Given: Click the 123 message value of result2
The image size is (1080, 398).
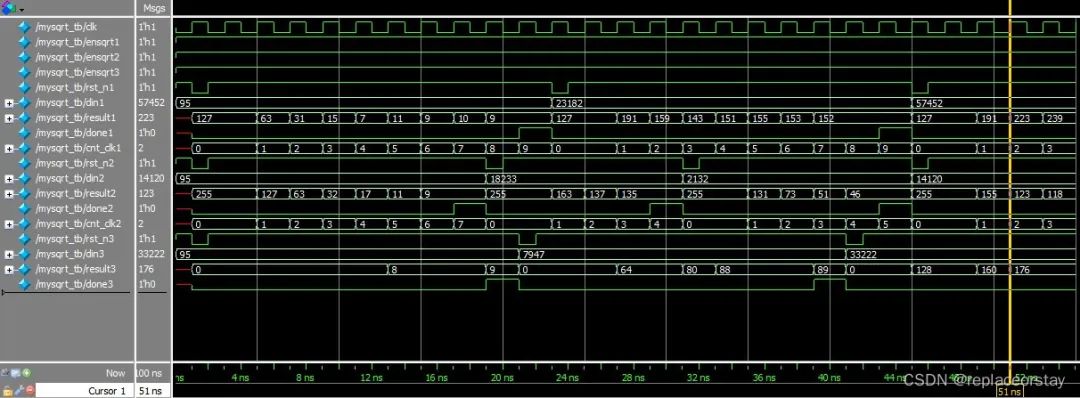Looking at the screenshot, I should tap(146, 194).
